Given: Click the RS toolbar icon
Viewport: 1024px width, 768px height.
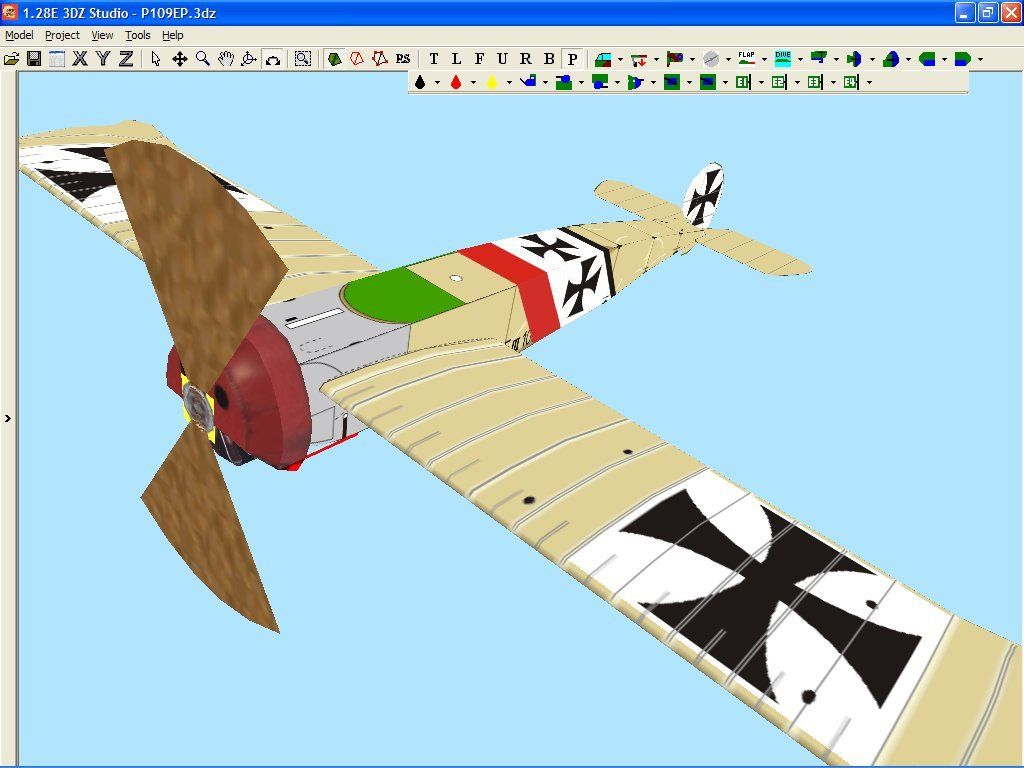Looking at the screenshot, I should tap(403, 59).
